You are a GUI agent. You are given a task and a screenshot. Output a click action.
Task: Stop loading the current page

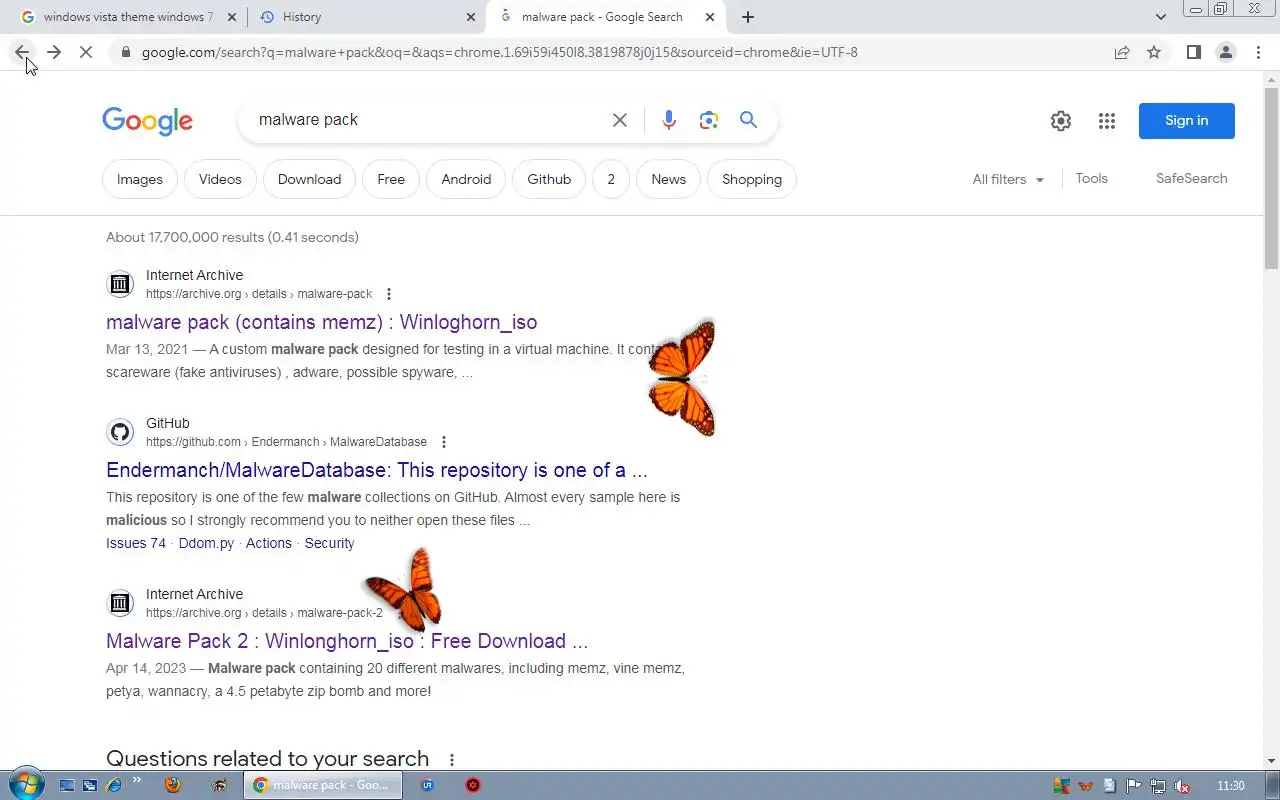point(86,52)
